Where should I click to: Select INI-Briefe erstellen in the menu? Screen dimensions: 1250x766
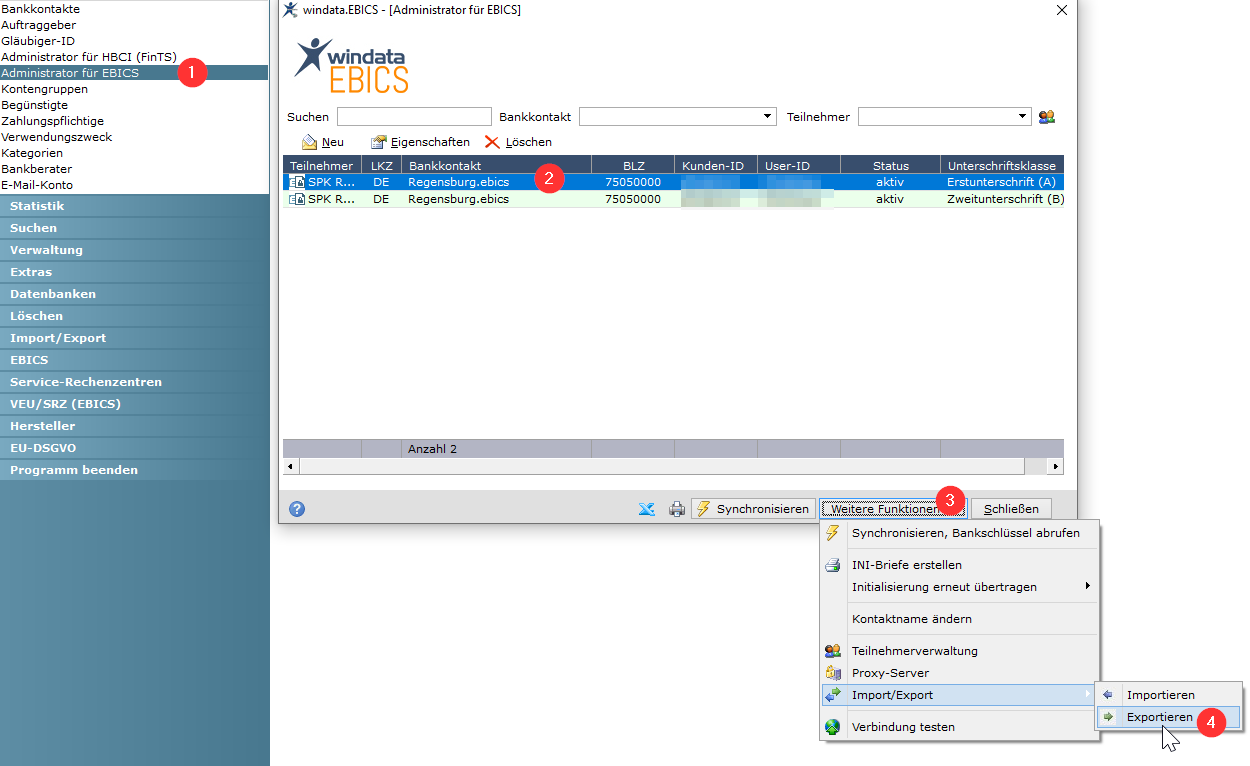click(959, 565)
